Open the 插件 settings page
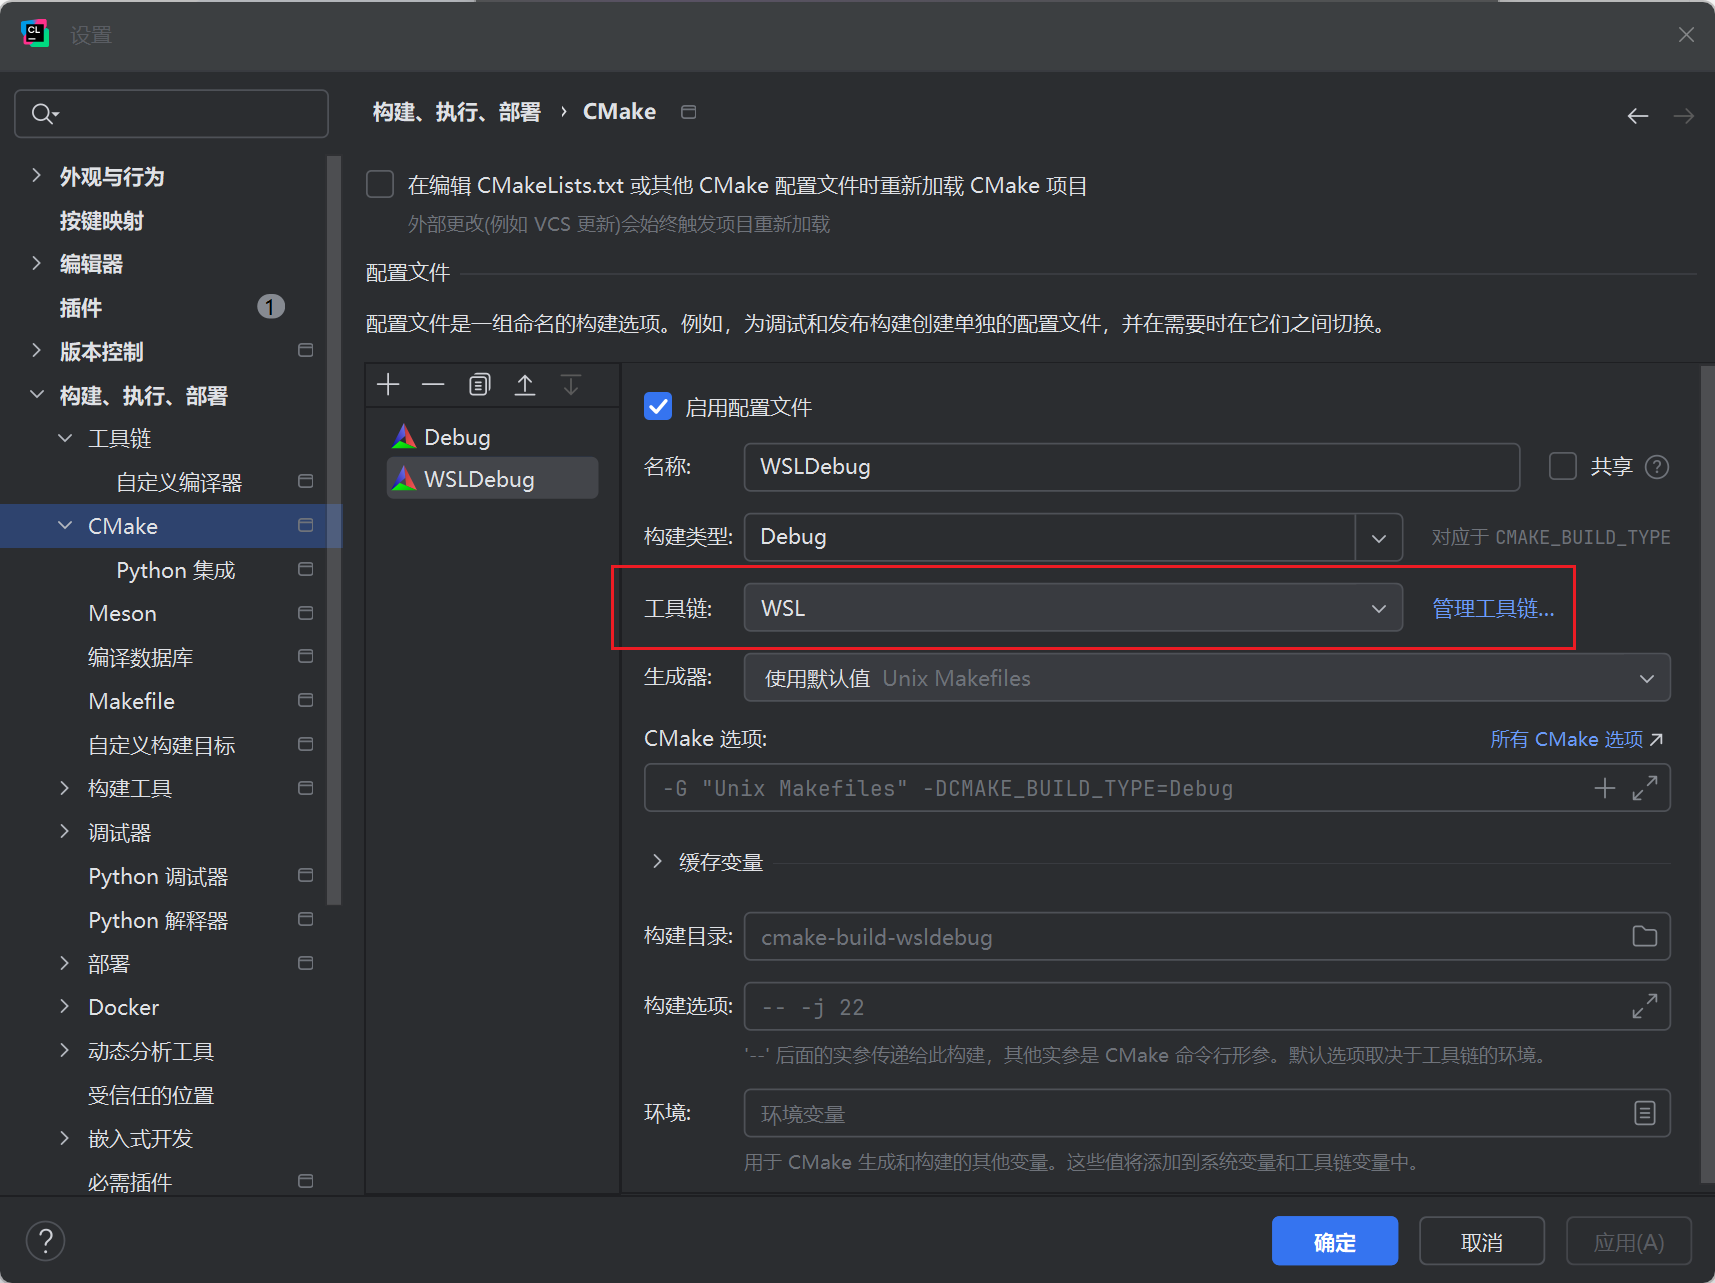This screenshot has width=1715, height=1283. click(x=81, y=308)
